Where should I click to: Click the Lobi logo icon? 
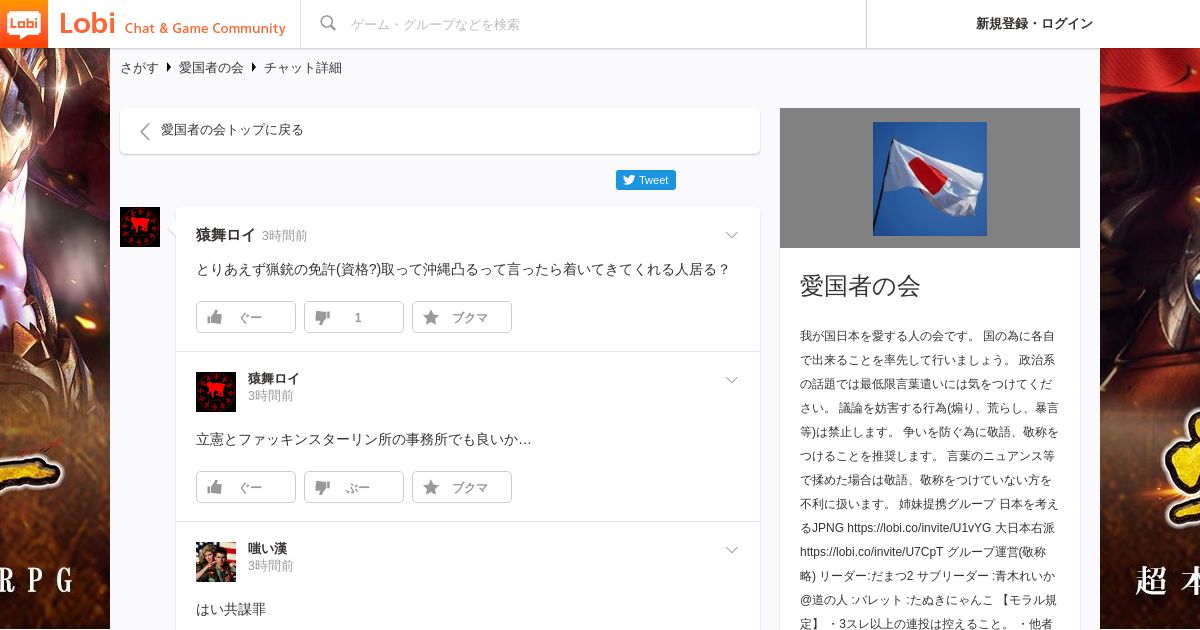pyautogui.click(x=24, y=23)
